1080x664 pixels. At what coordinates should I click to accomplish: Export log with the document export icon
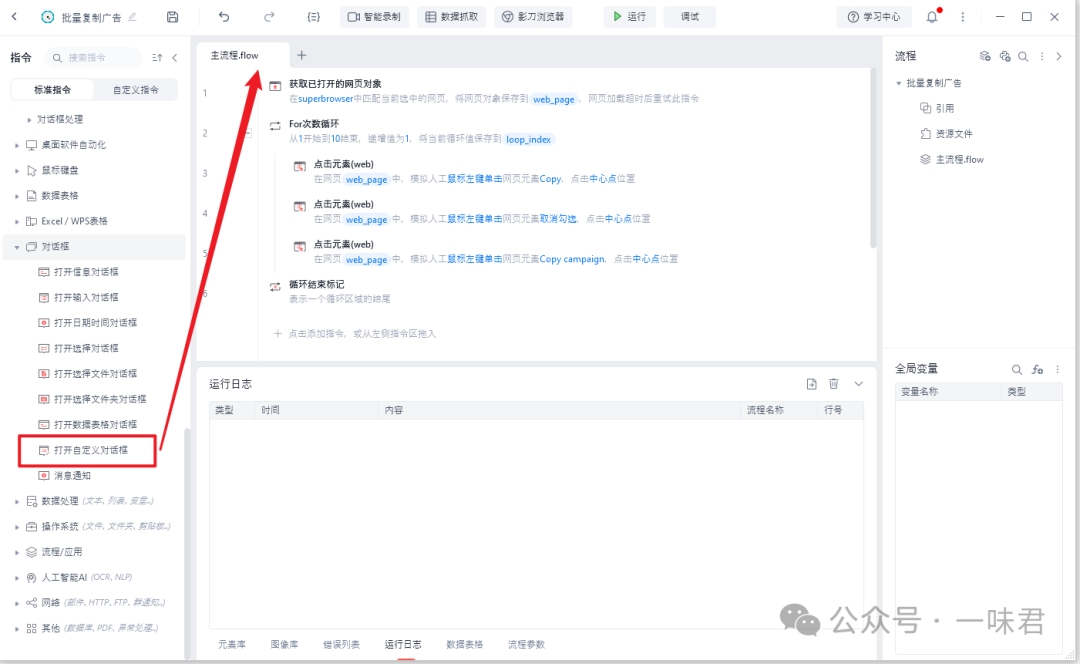[x=811, y=383]
